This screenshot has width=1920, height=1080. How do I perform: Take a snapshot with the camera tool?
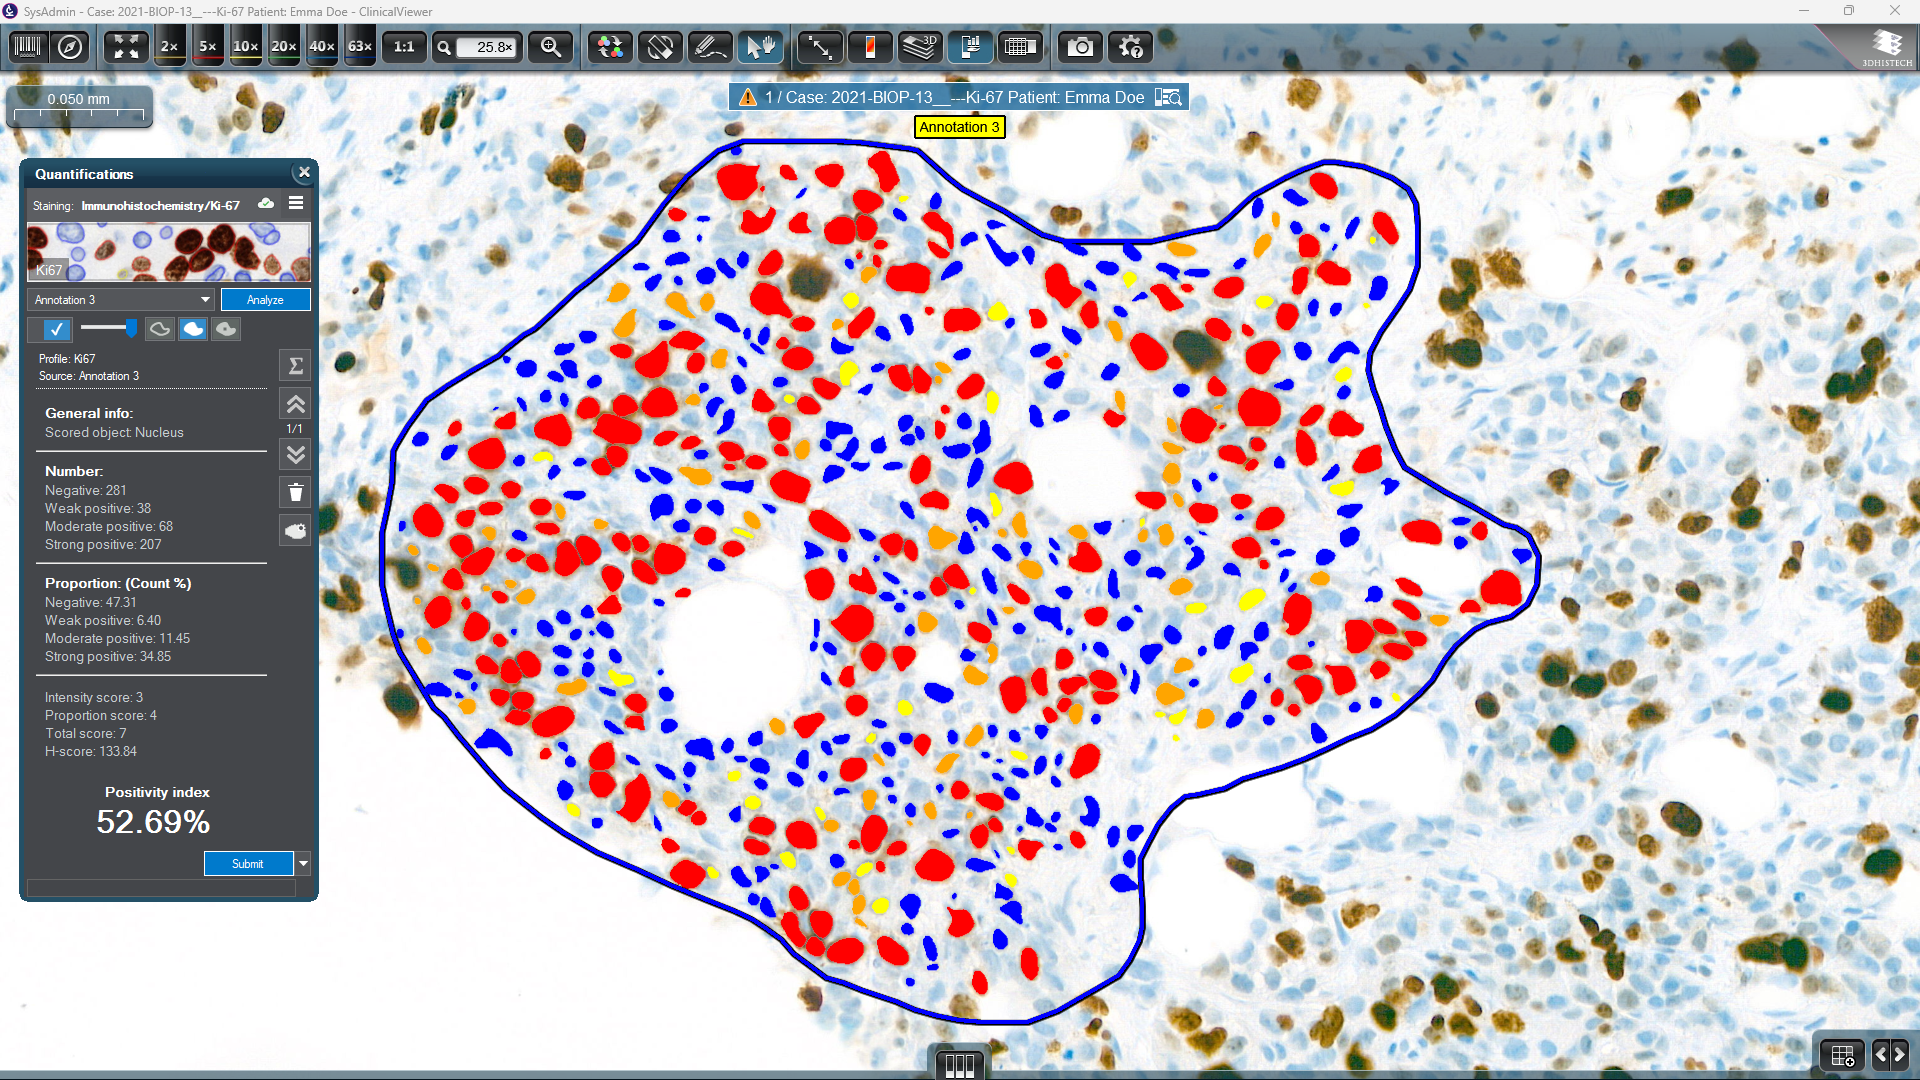coord(1080,46)
